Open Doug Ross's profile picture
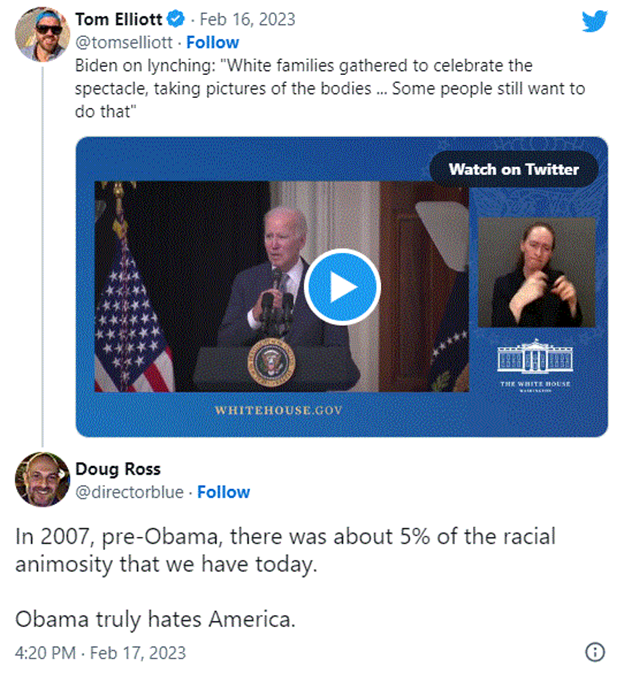The image size is (624, 674). (x=42, y=480)
